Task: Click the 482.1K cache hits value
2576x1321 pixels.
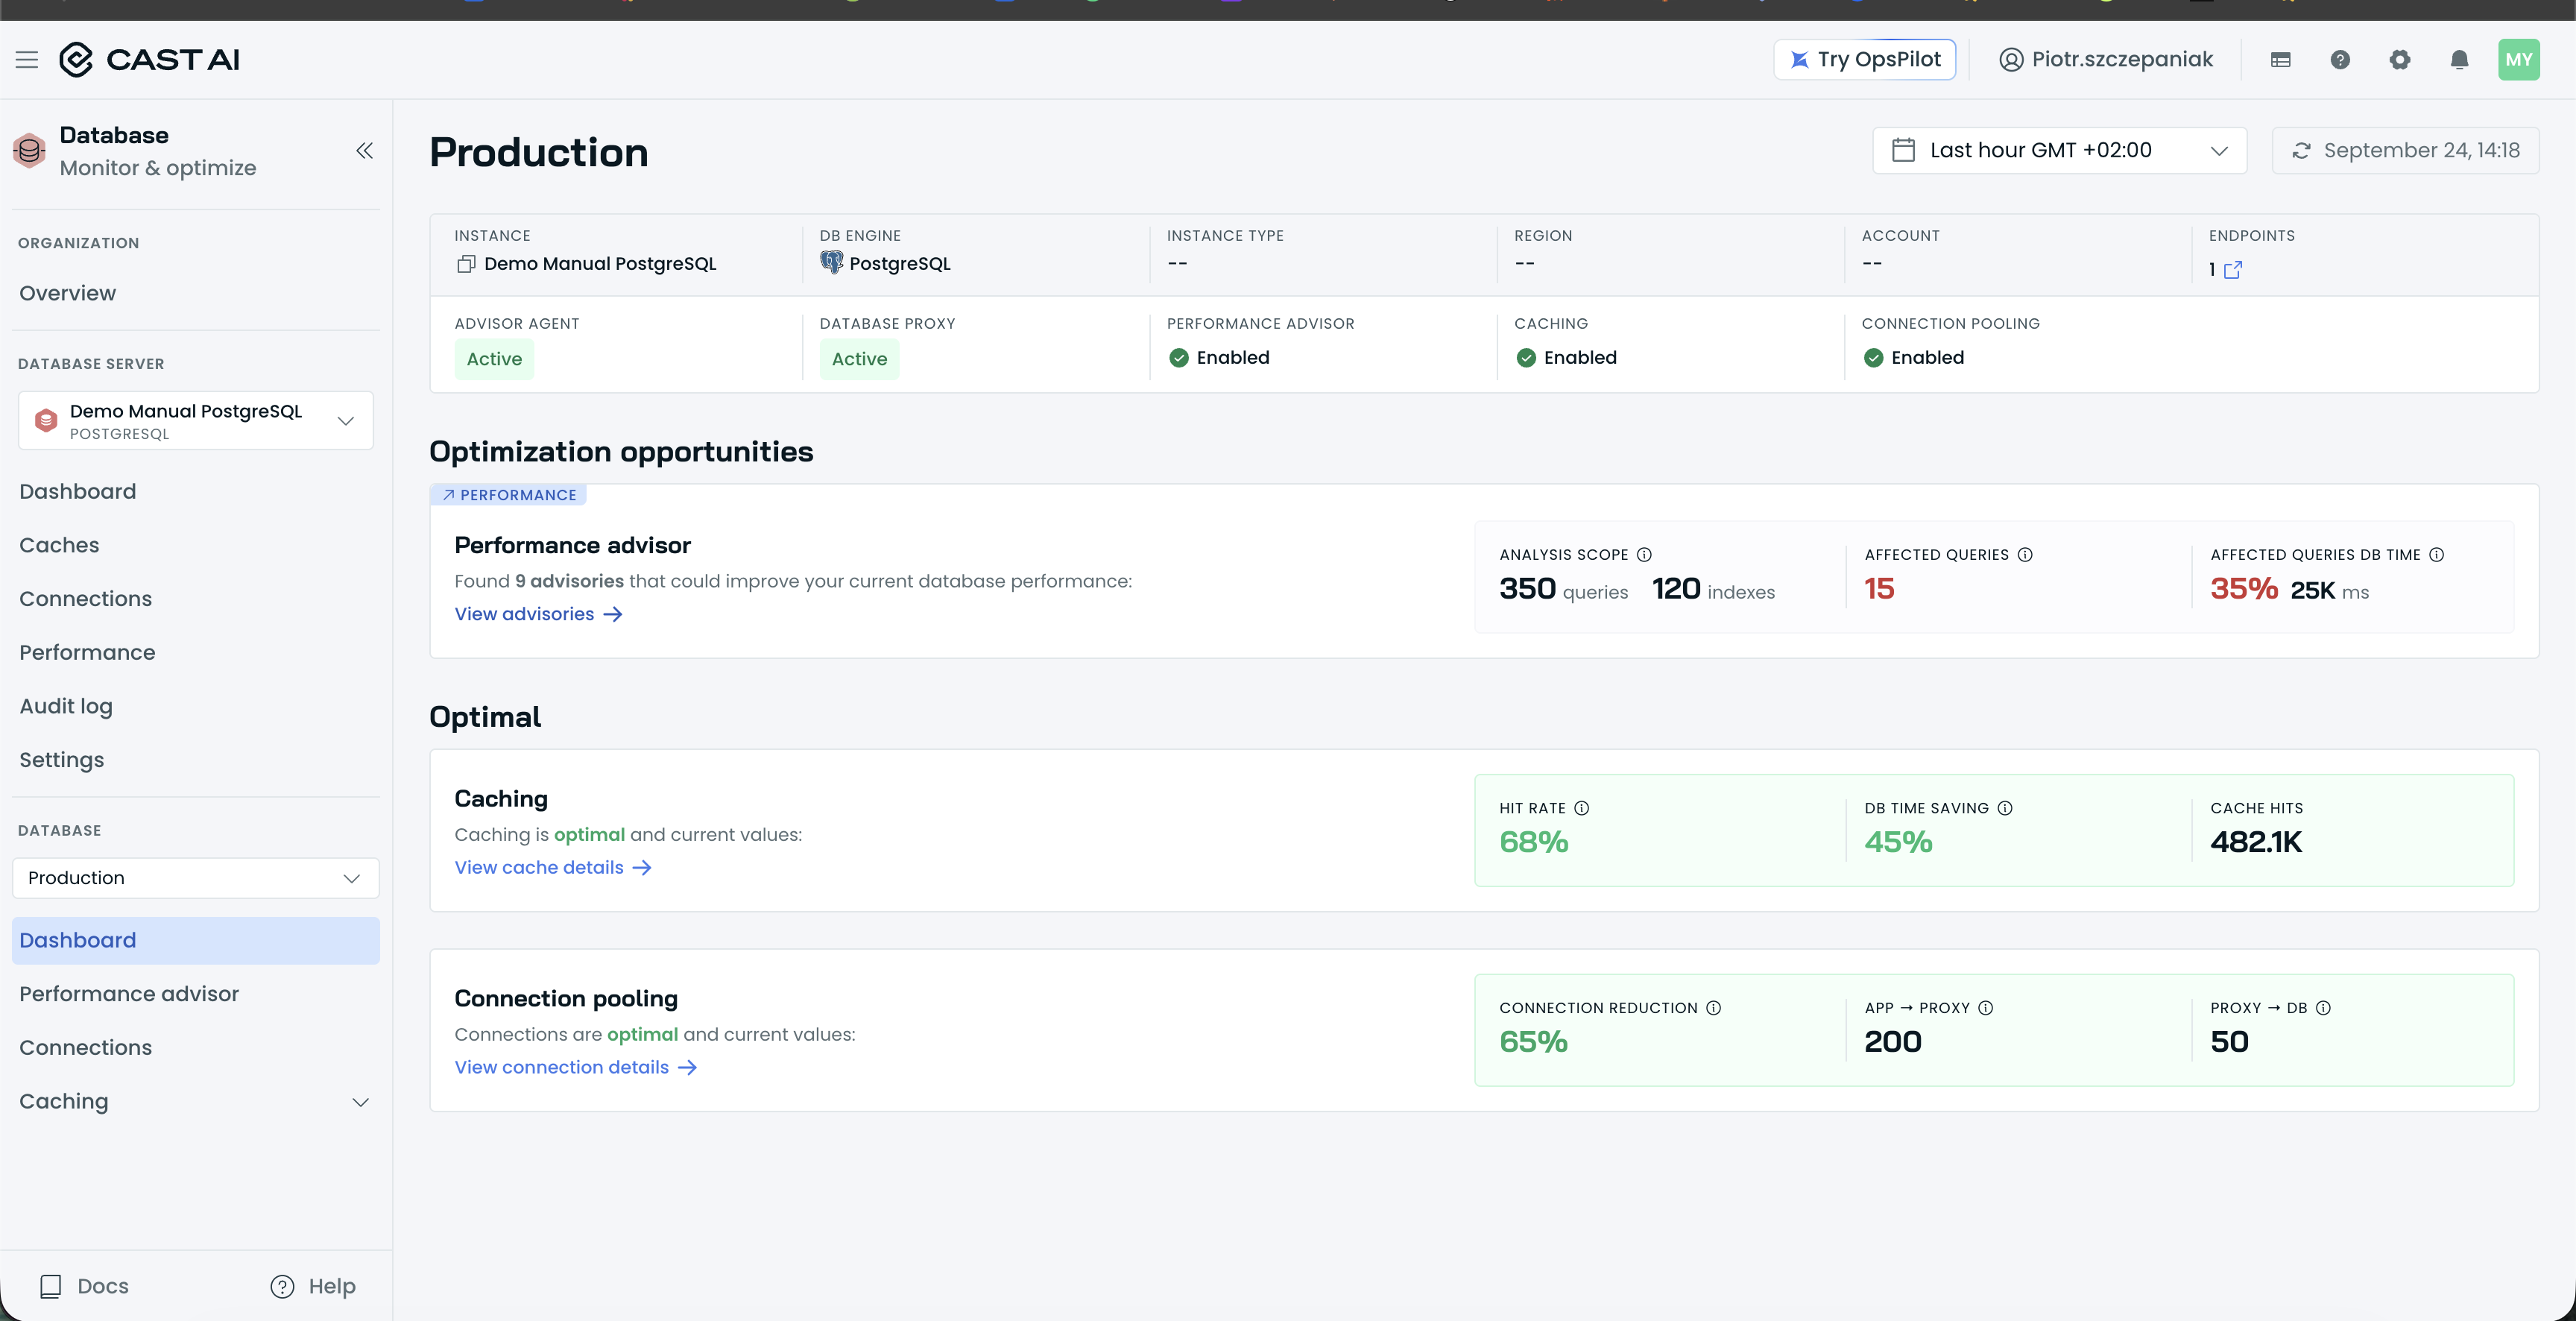Action: click(2256, 842)
